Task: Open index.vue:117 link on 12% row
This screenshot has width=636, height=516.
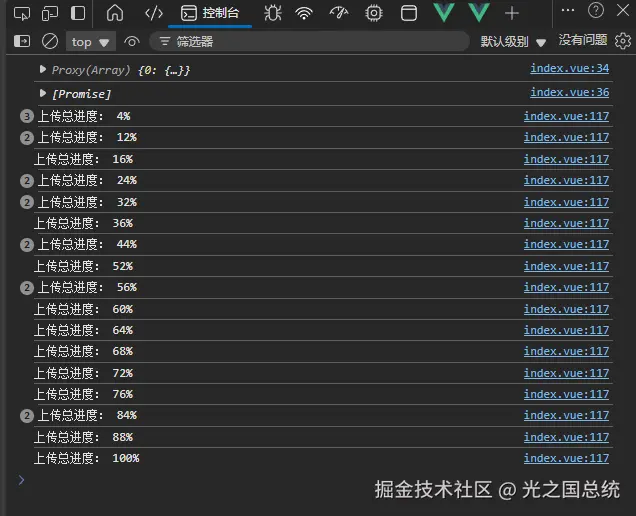Action: [x=566, y=138]
